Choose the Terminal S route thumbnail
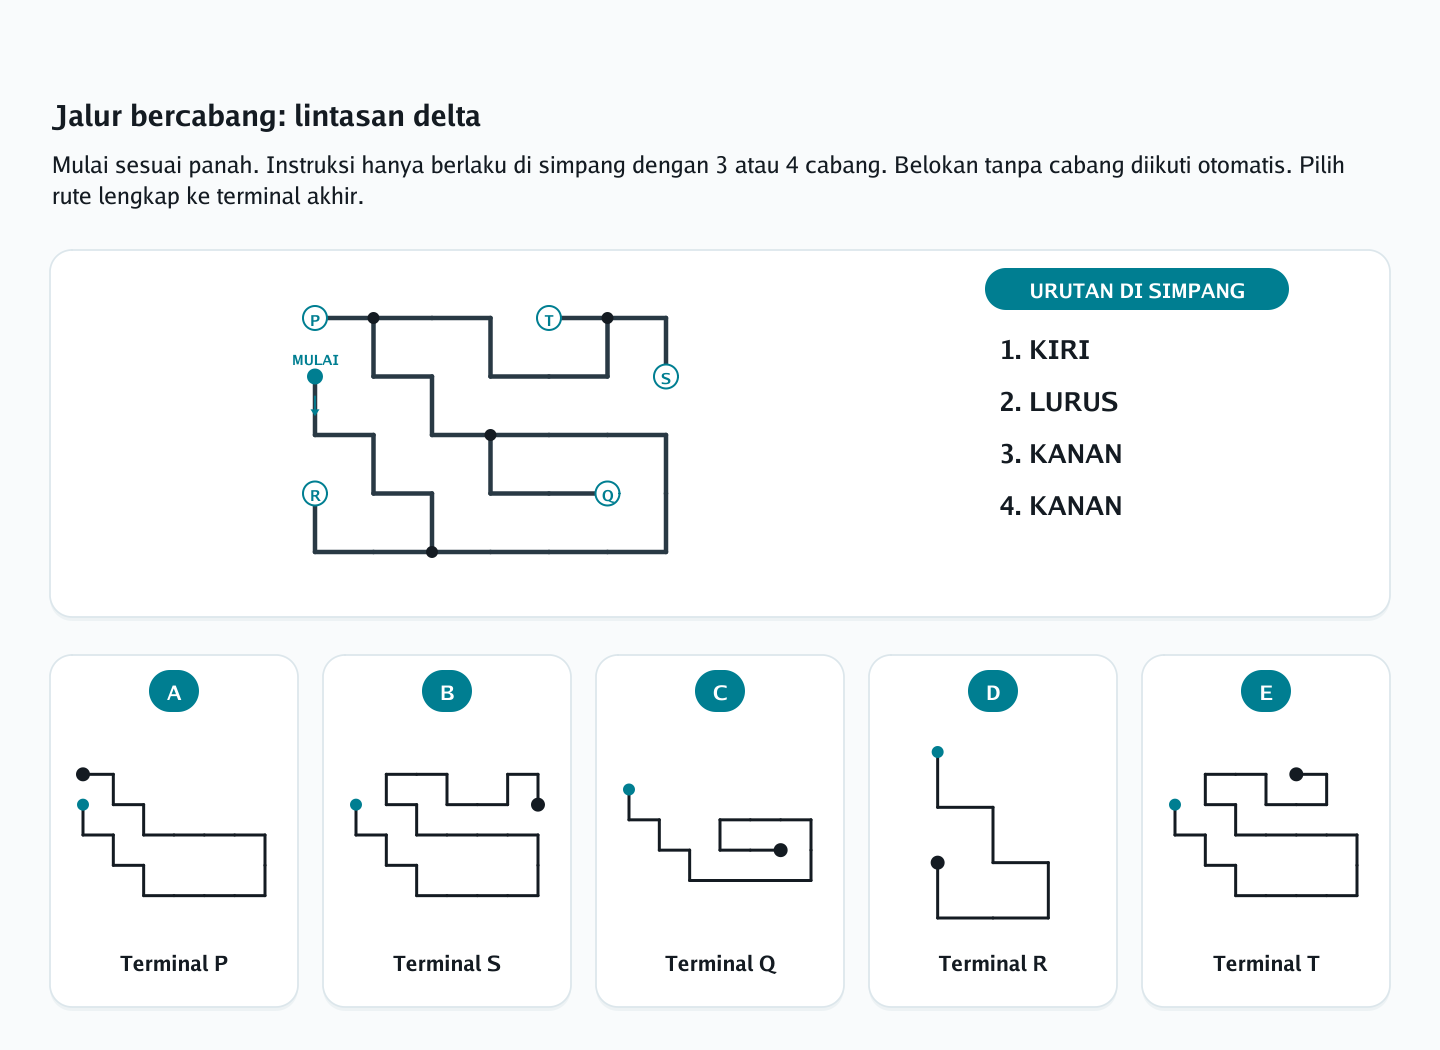 point(447,834)
